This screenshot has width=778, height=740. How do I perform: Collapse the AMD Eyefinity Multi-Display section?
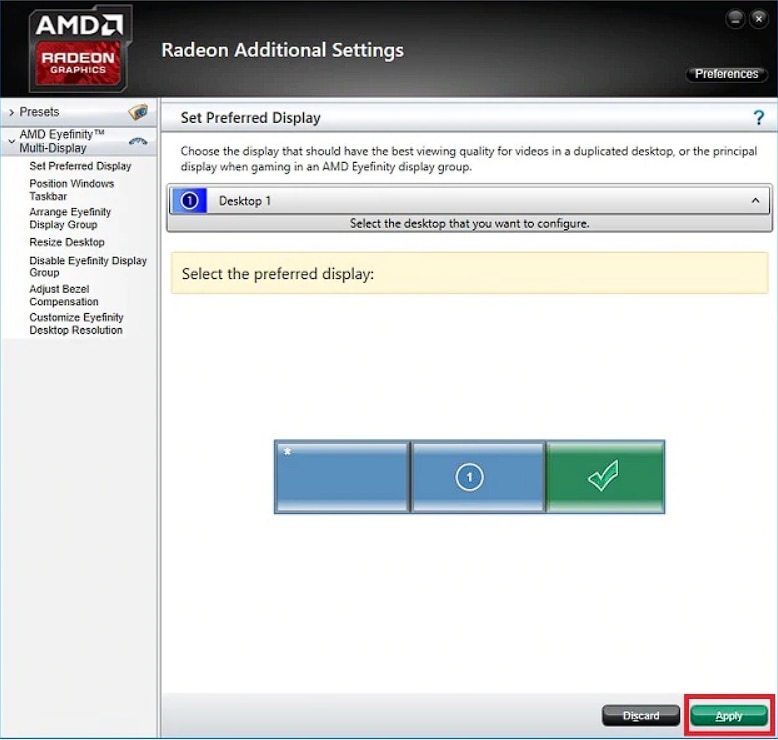(11, 141)
